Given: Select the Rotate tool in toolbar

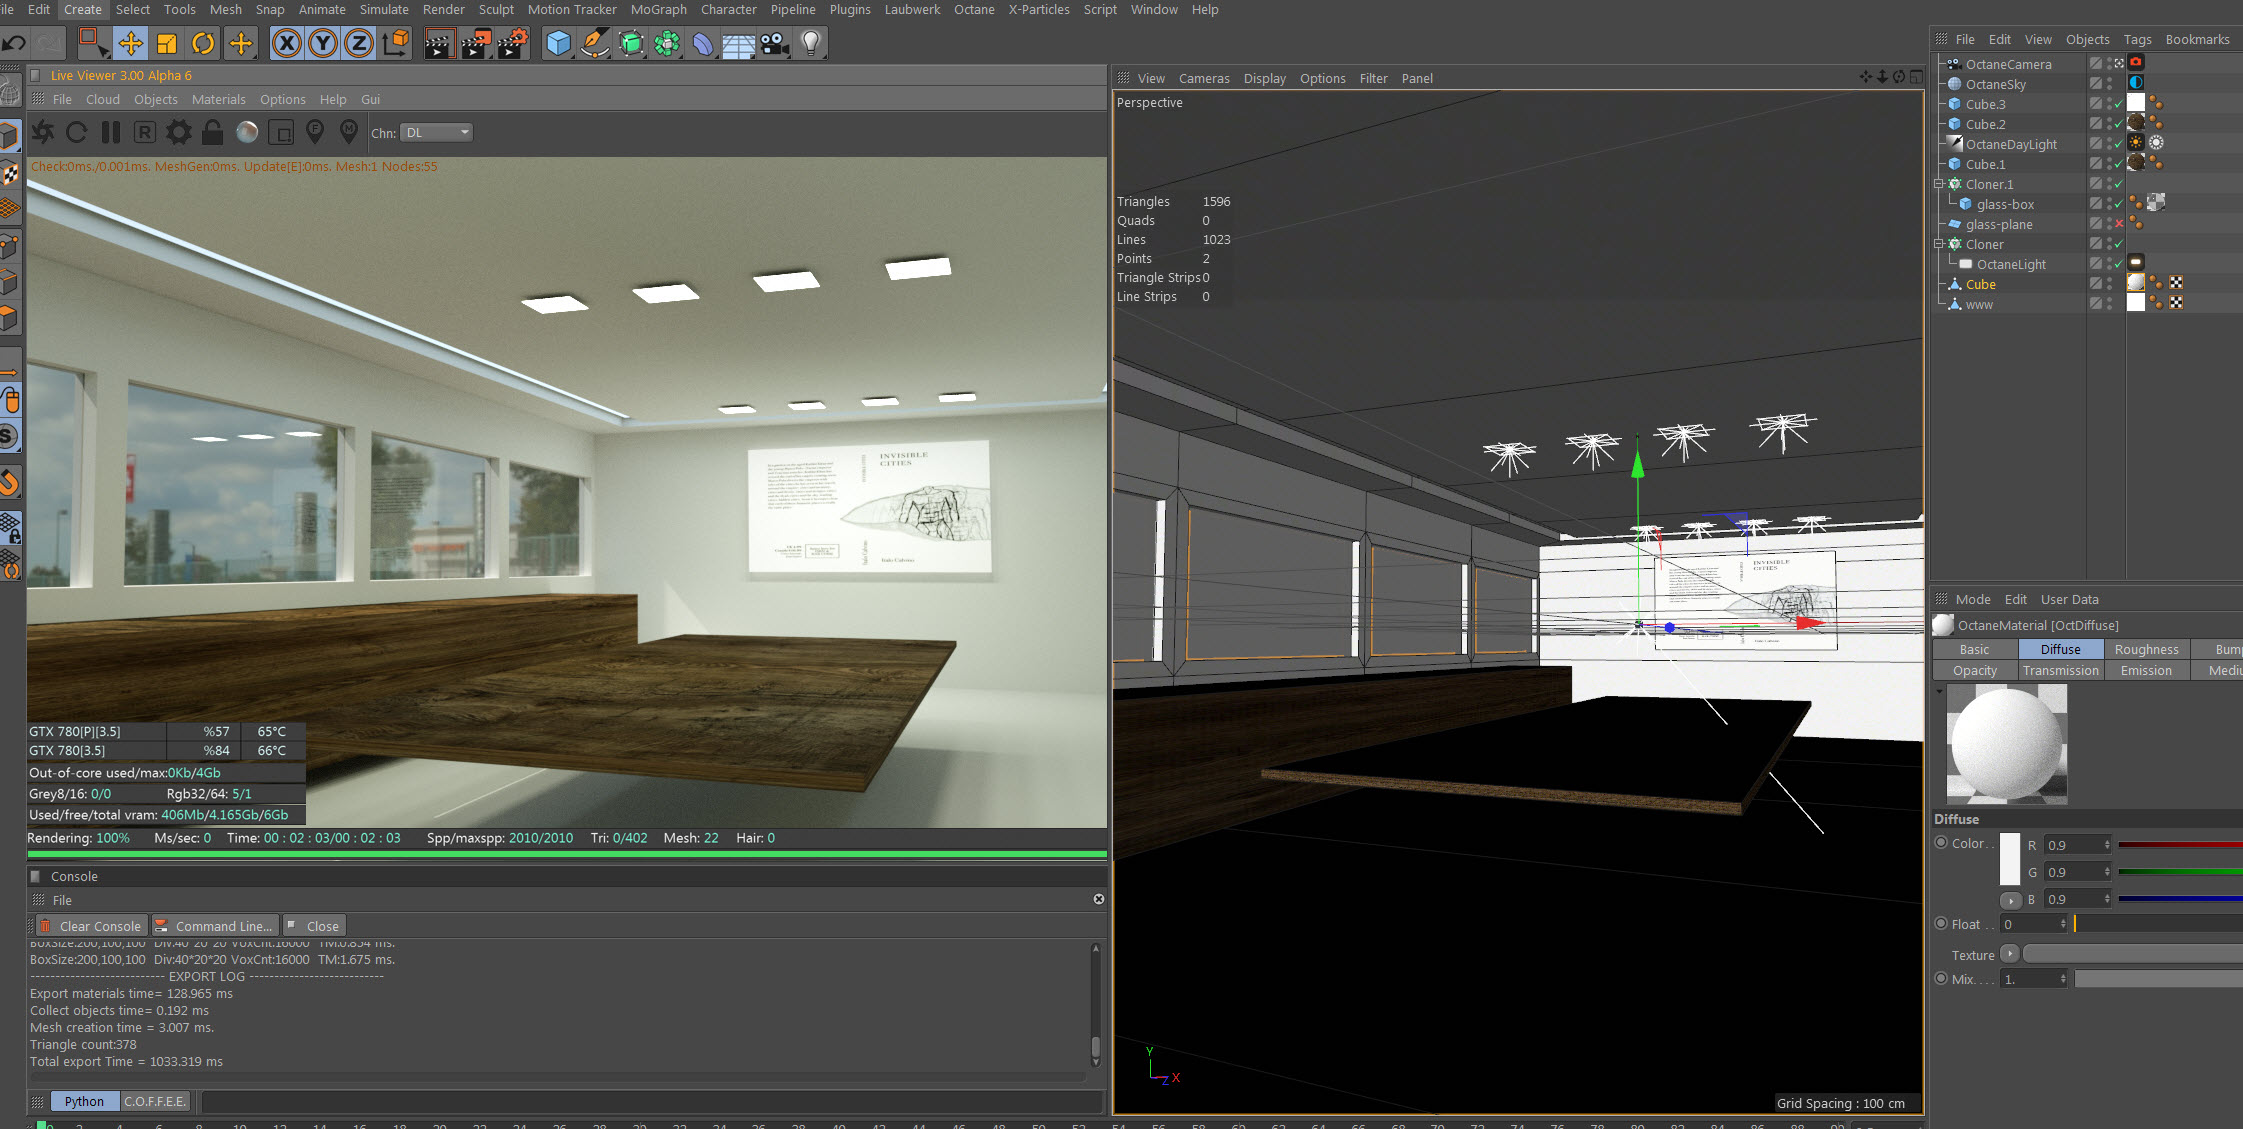Looking at the screenshot, I should pyautogui.click(x=203, y=43).
